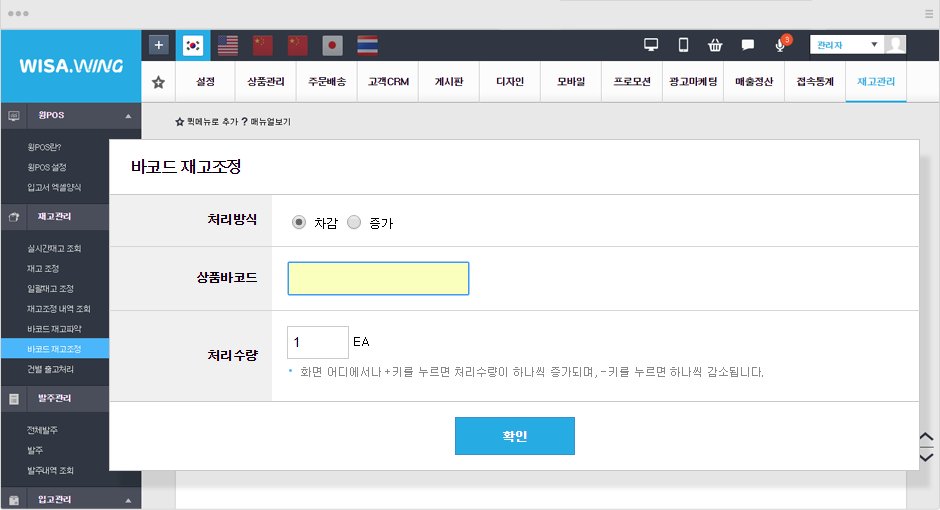
Task: Select the 차감 radio option
Action: click(x=299, y=222)
